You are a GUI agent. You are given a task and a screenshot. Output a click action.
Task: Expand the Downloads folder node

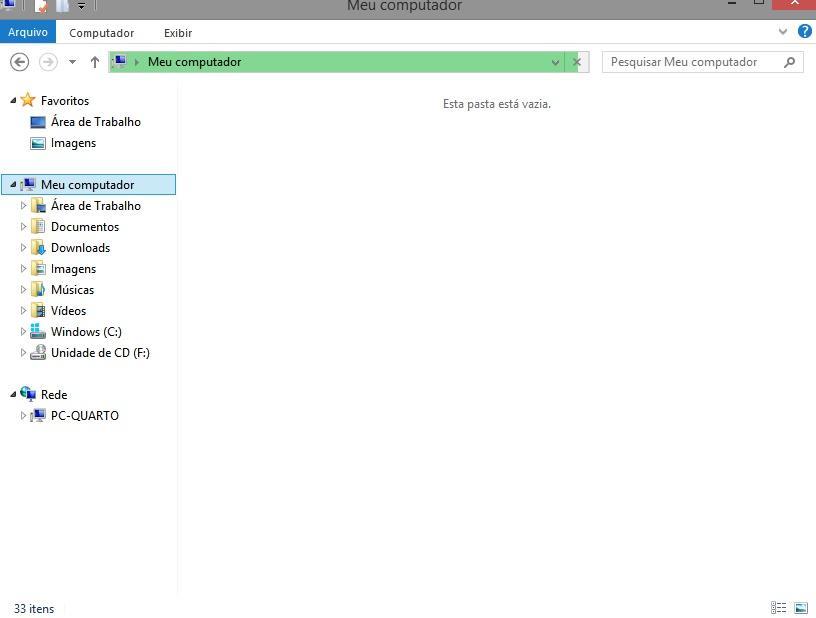[x=23, y=248]
